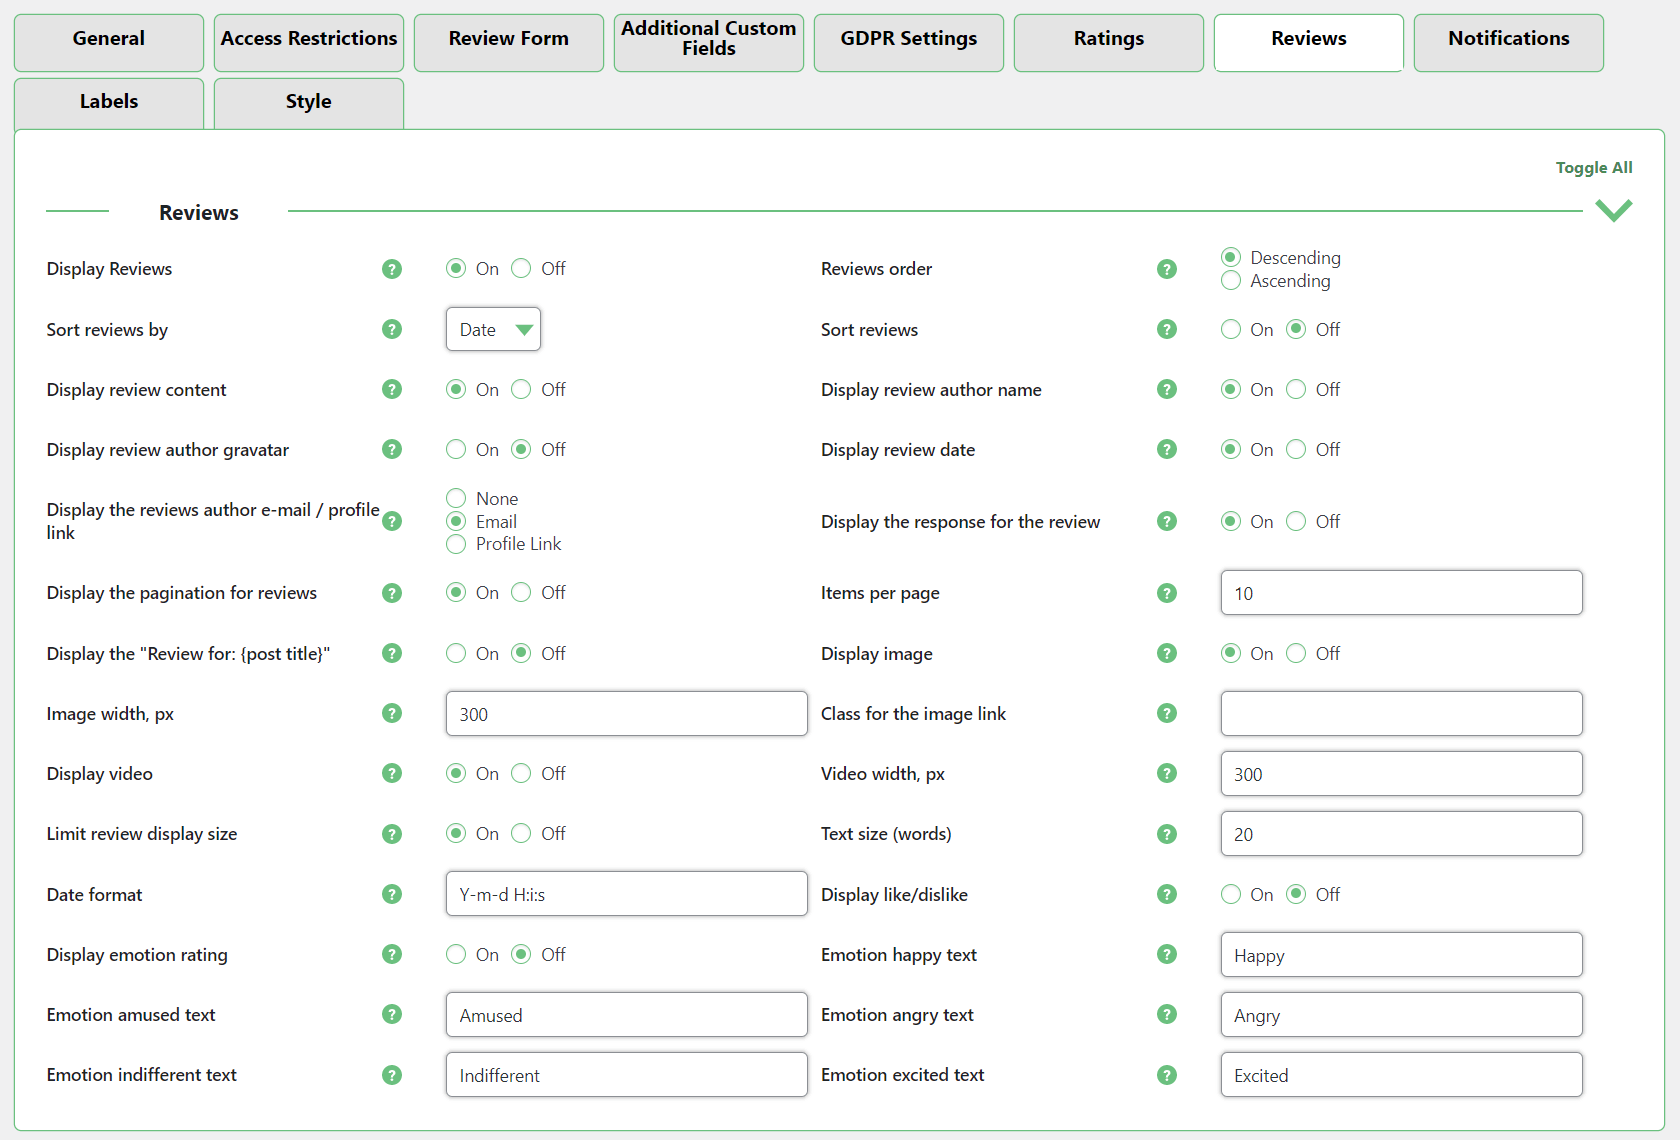The image size is (1680, 1140).
Task: Click help icon beside Sort reviews by
Action: click(x=392, y=329)
